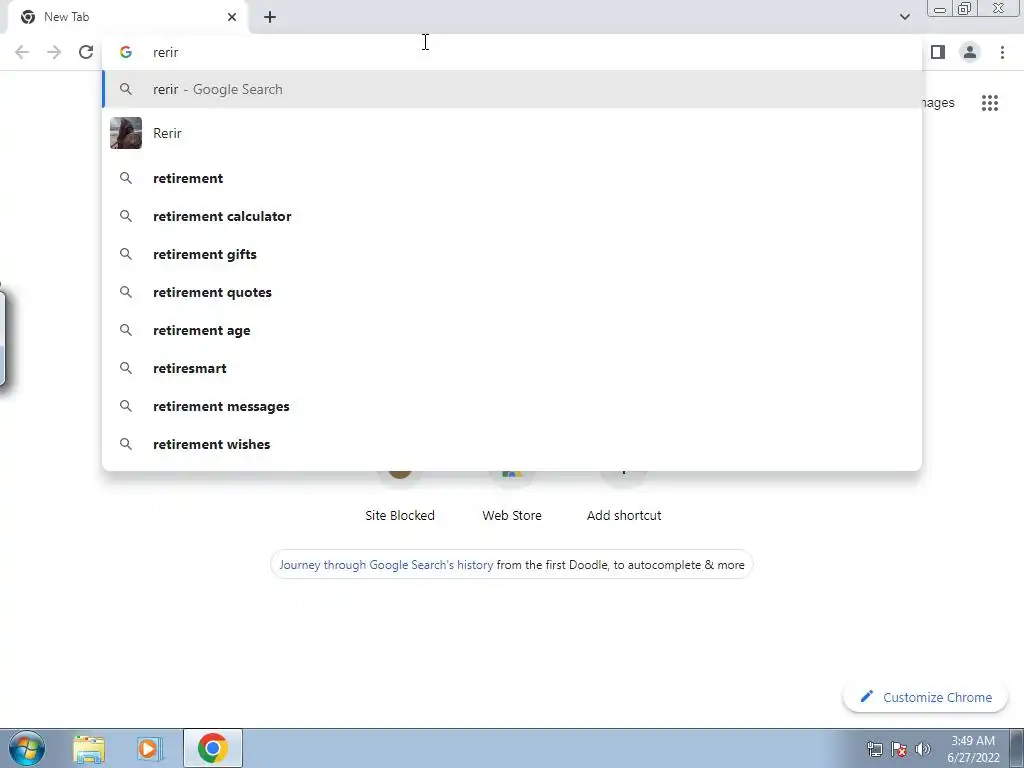Click the browser reload icon
The height and width of the screenshot is (768, 1024).
tap(86, 52)
